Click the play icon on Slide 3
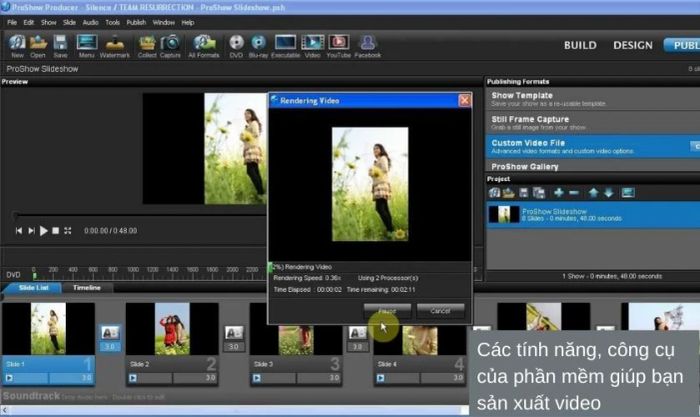 [x=256, y=378]
